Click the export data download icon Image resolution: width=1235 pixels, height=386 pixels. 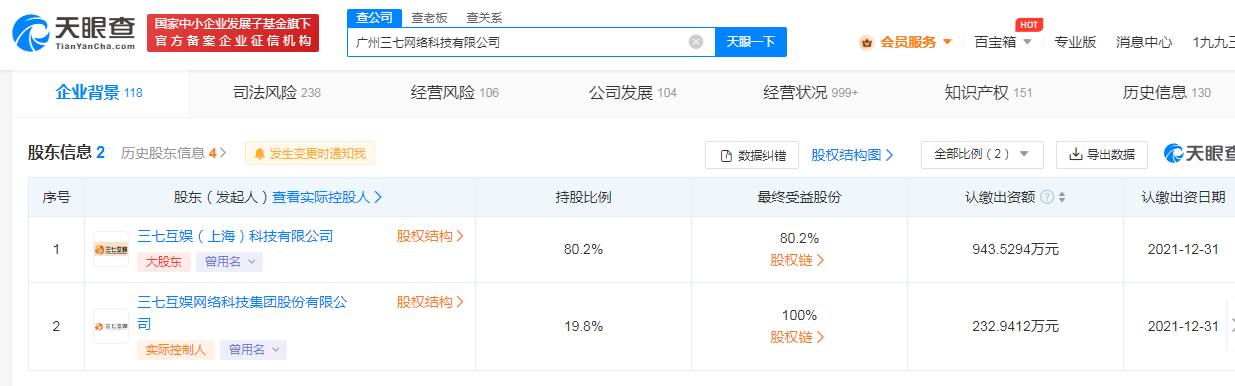click(x=1076, y=155)
